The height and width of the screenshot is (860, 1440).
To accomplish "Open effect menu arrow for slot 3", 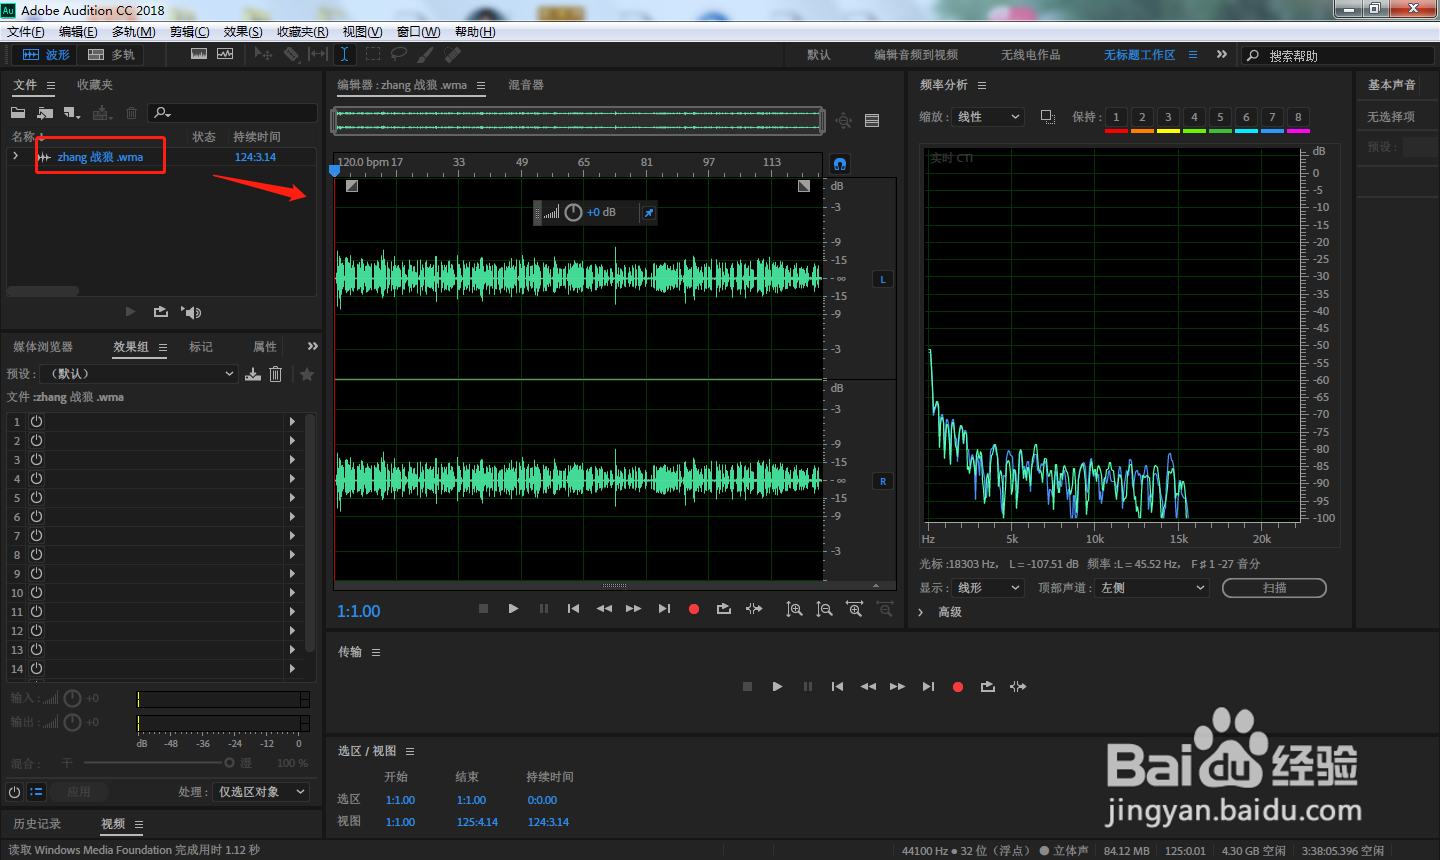I will [x=292, y=460].
